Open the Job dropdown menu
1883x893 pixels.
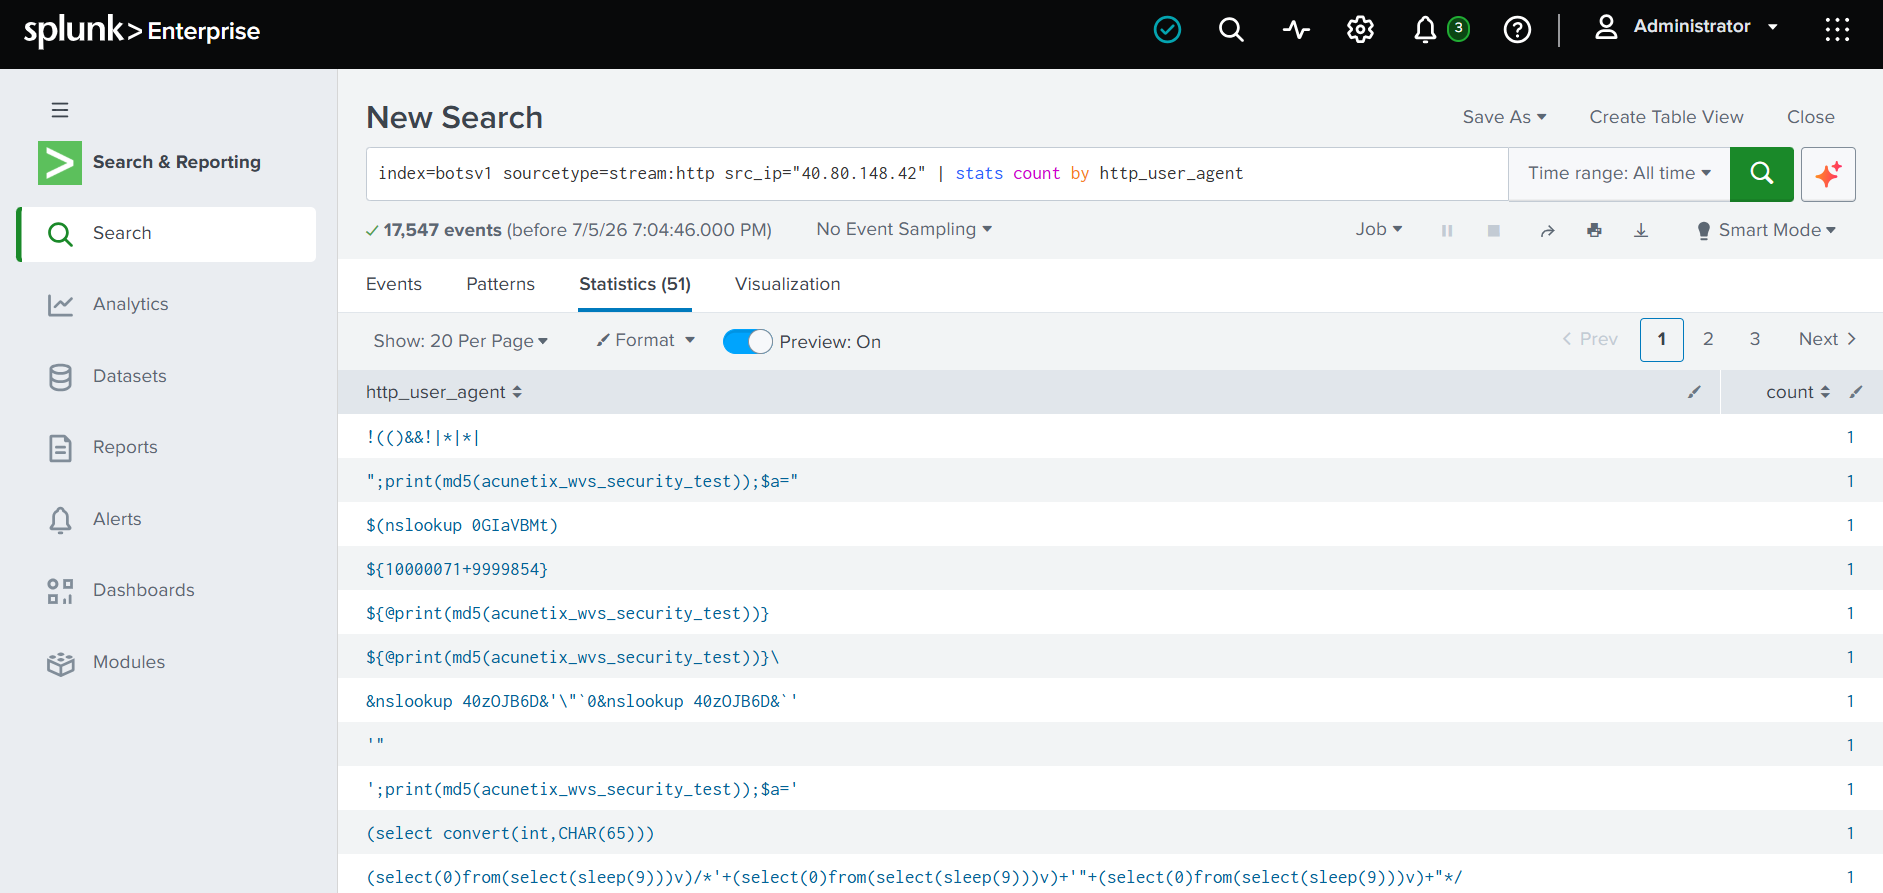tap(1379, 230)
